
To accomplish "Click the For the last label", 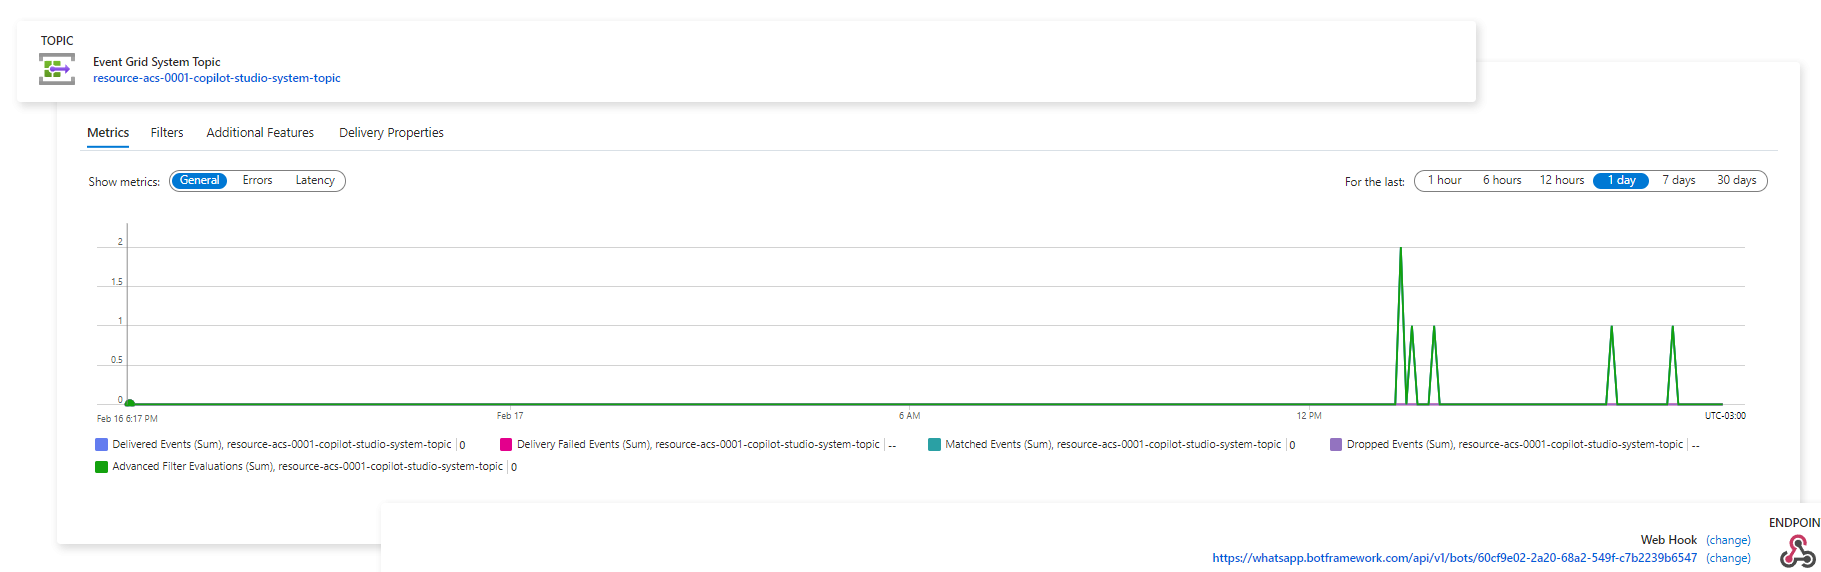I will click(1375, 182).
